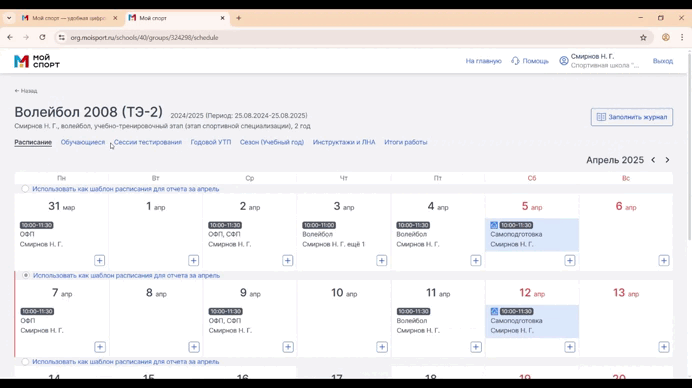Open Волейбол event on 11 April
This screenshot has width=692, height=388.
tap(438, 321)
